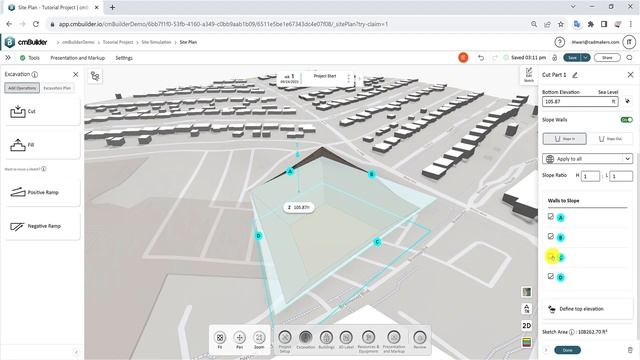The width and height of the screenshot is (640, 360).
Task: Click the lock icon near Save
Action: coord(554,58)
